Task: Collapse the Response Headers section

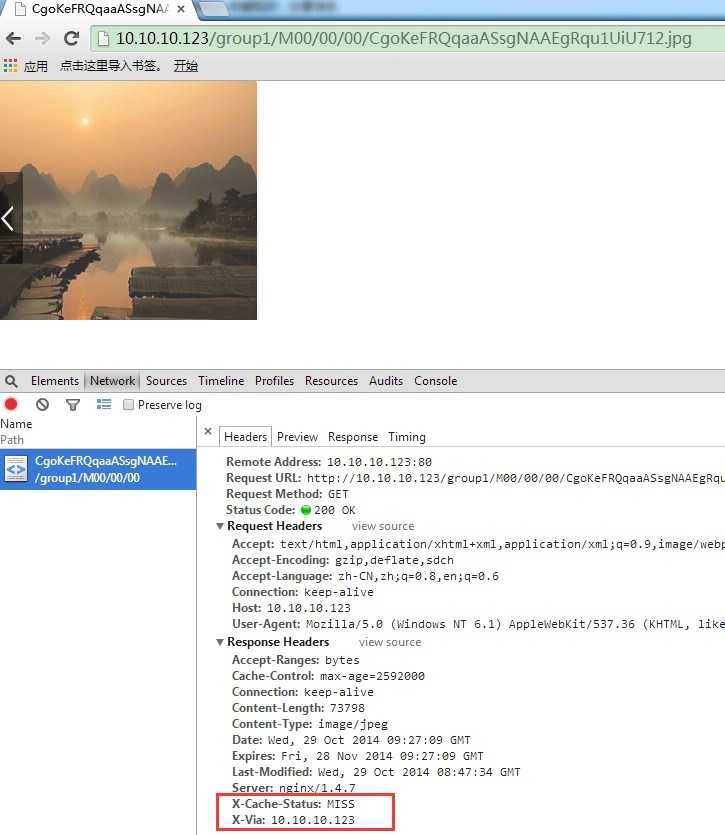Action: coord(219,642)
